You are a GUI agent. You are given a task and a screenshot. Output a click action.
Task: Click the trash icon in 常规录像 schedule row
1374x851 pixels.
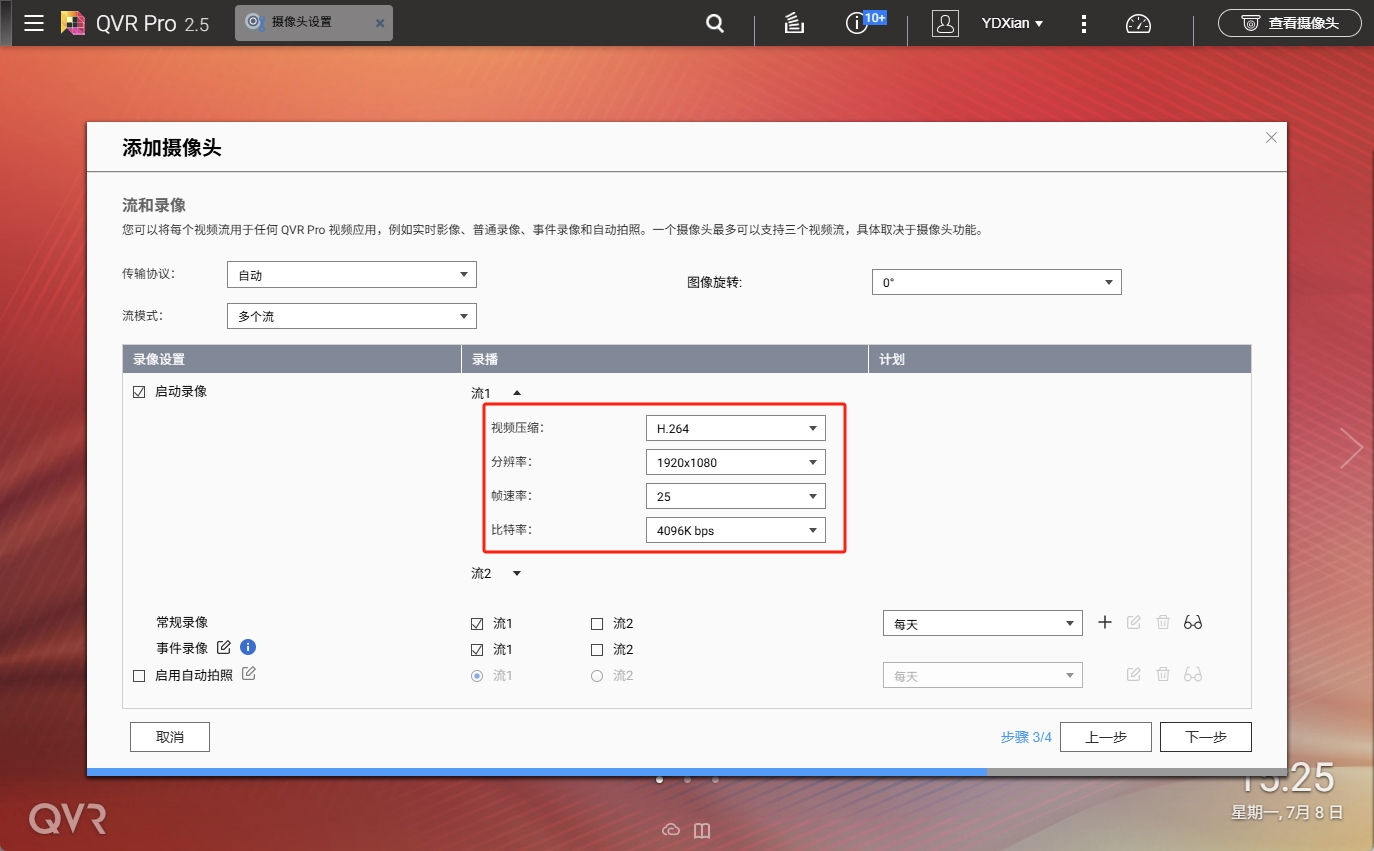(x=1163, y=622)
